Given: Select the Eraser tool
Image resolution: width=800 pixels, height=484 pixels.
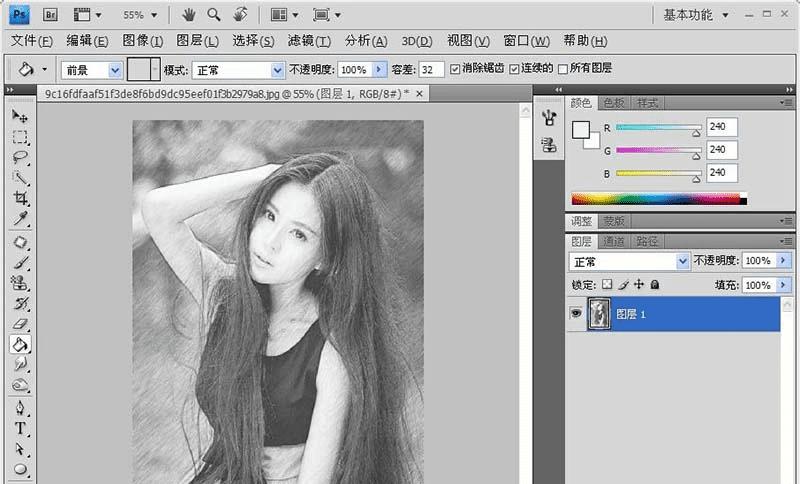Looking at the screenshot, I should tap(20, 324).
